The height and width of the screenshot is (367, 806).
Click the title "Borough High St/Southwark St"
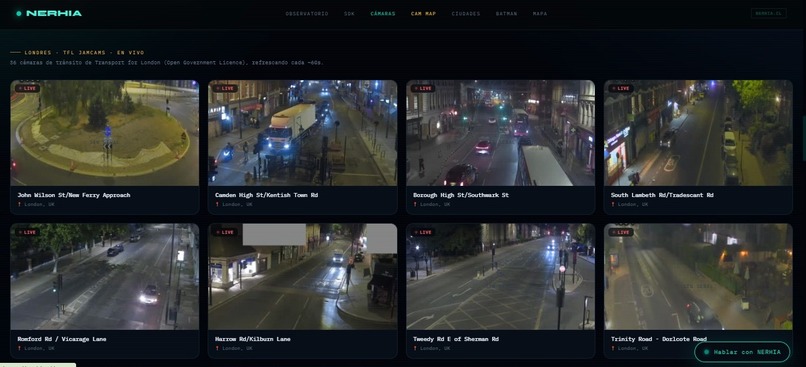coord(461,195)
